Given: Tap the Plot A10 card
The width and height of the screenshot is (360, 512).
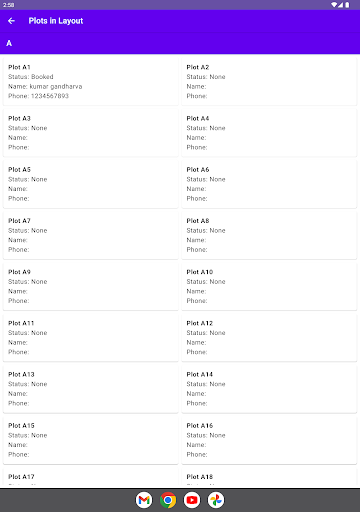Looking at the screenshot, I should tap(269, 286).
